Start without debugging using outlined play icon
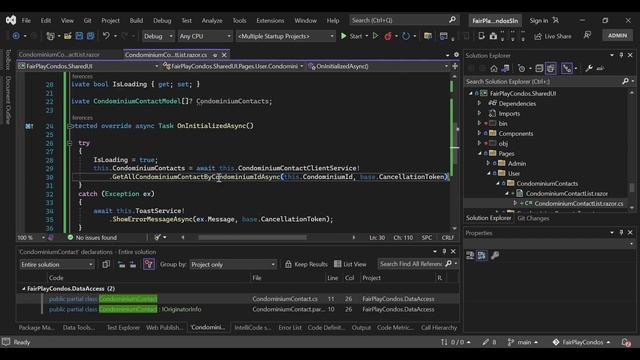 [376, 36]
